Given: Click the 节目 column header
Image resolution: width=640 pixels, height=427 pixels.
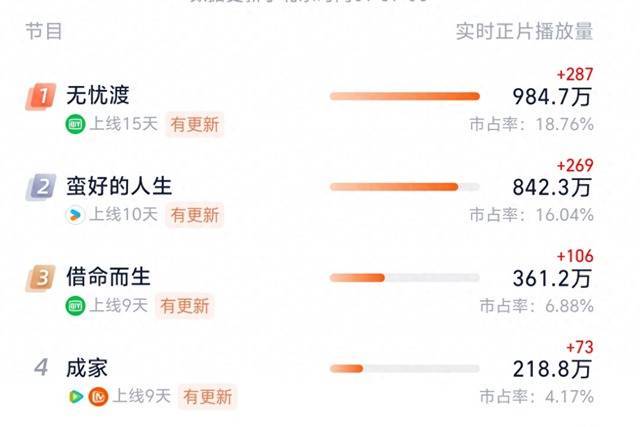Looking at the screenshot, I should point(44,31).
